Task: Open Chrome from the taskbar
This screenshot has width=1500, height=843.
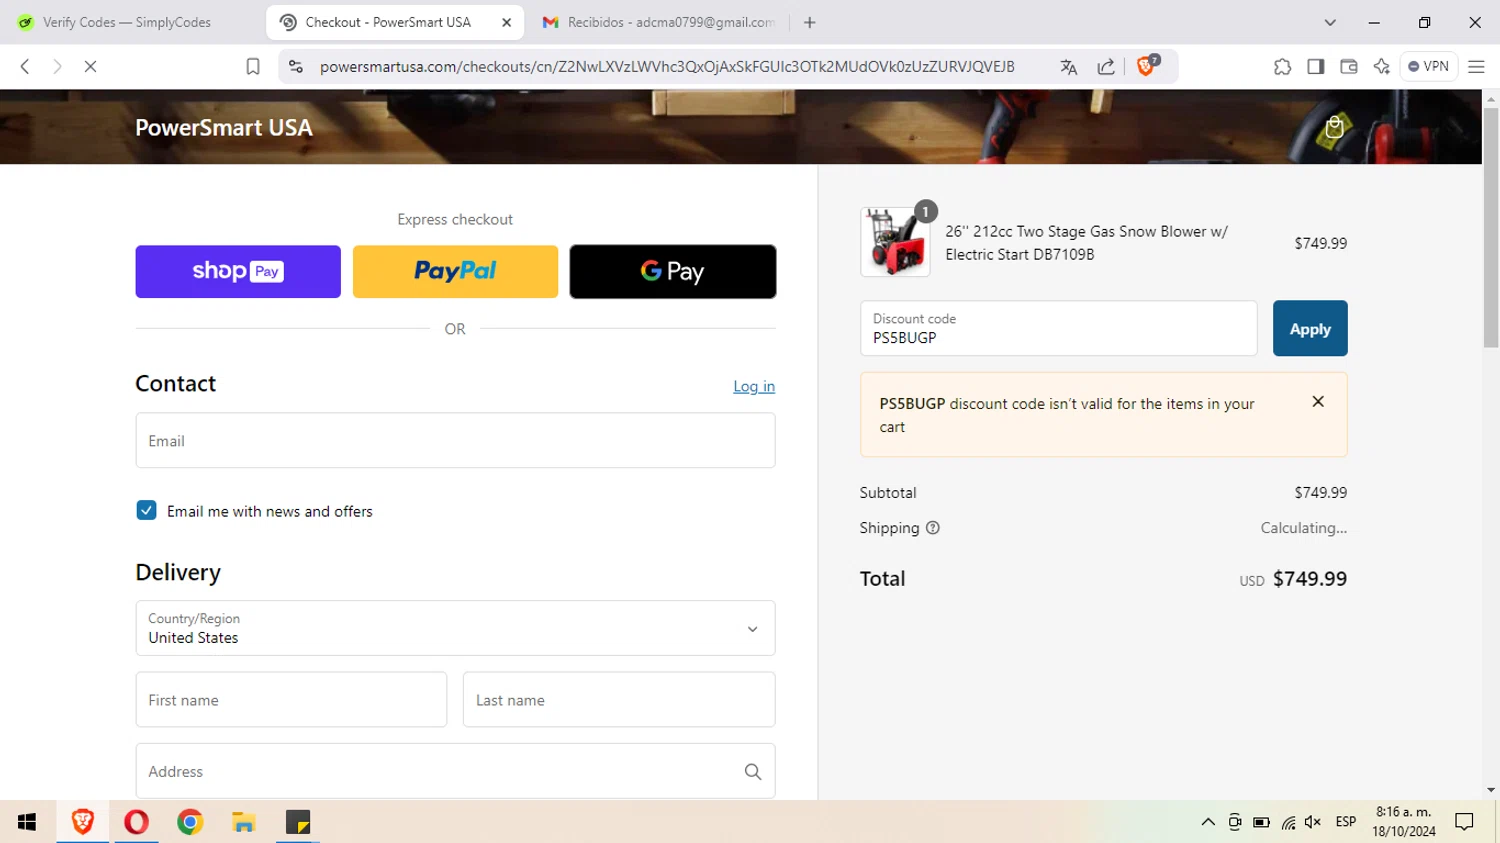Action: pos(190,822)
